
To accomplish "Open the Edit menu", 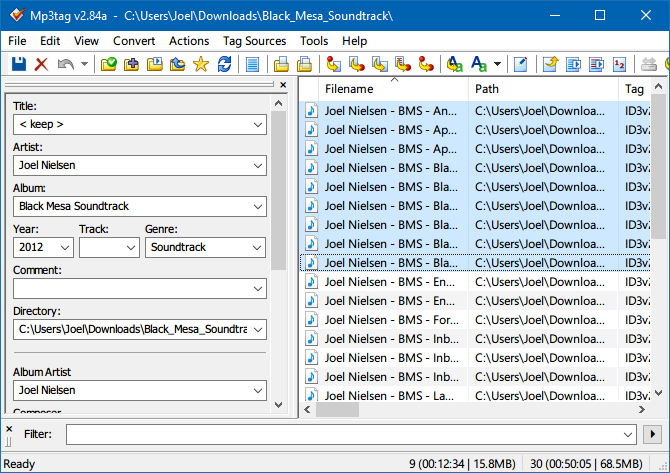I will [50, 41].
